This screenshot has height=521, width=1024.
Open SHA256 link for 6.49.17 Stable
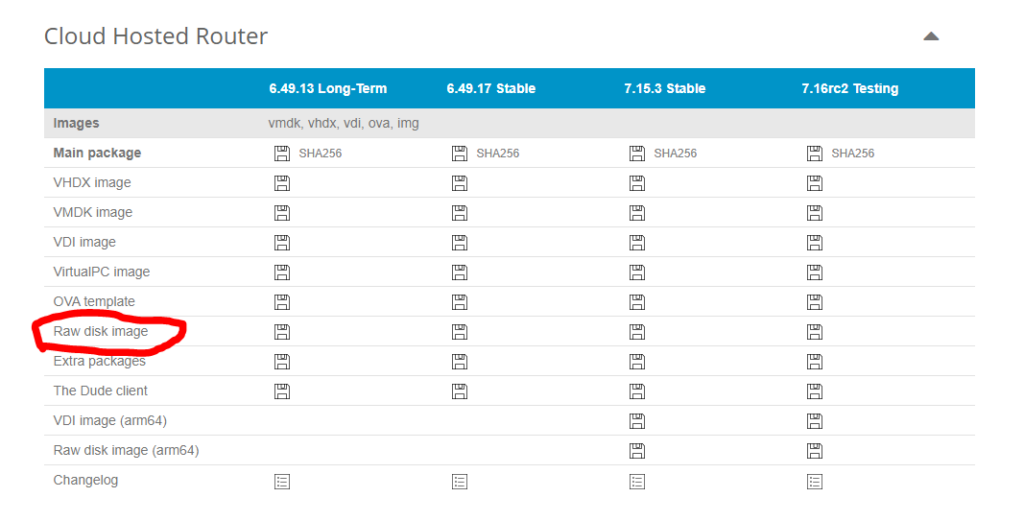click(498, 153)
